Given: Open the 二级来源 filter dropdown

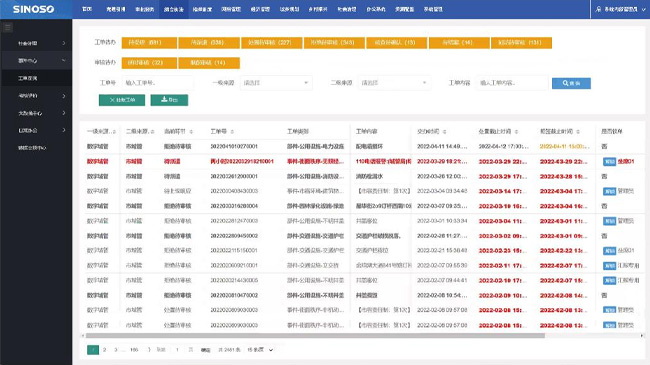Looking at the screenshot, I should [x=394, y=83].
